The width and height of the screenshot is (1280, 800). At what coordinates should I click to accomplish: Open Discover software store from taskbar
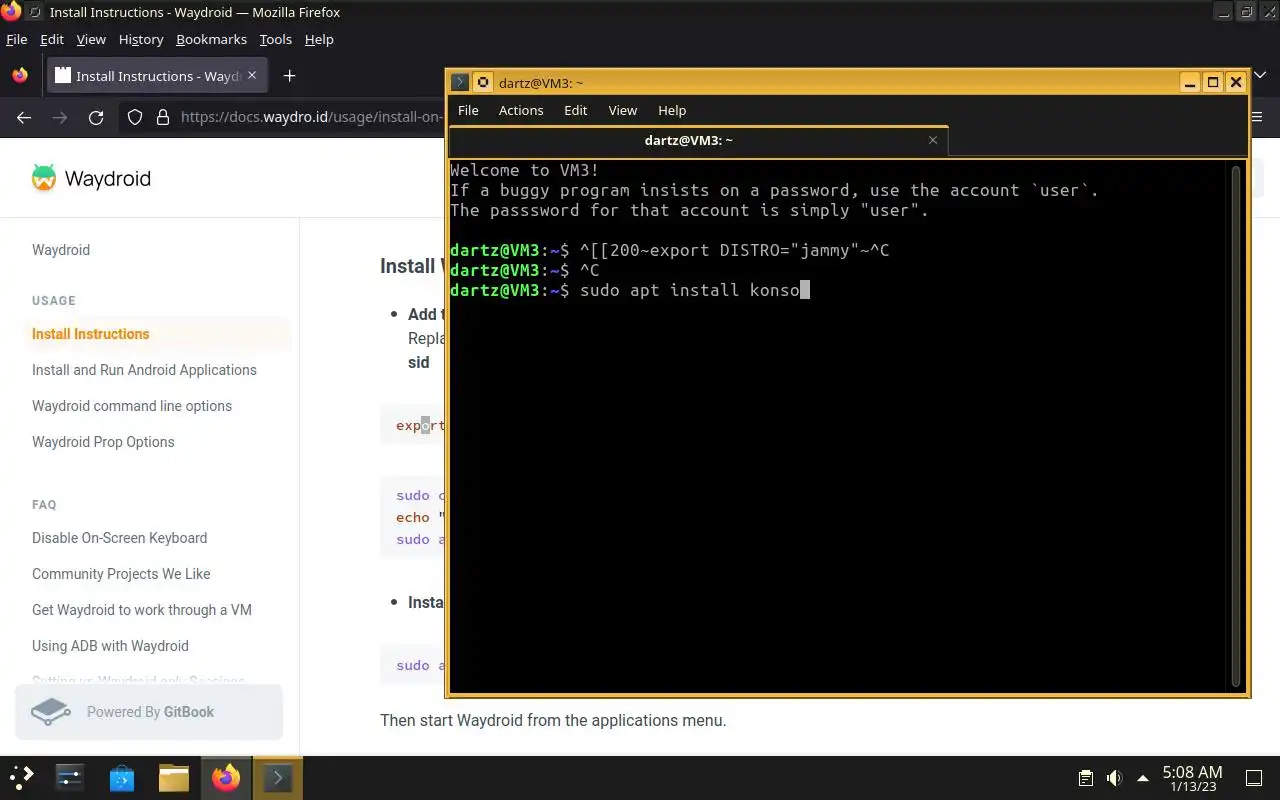(x=122, y=777)
